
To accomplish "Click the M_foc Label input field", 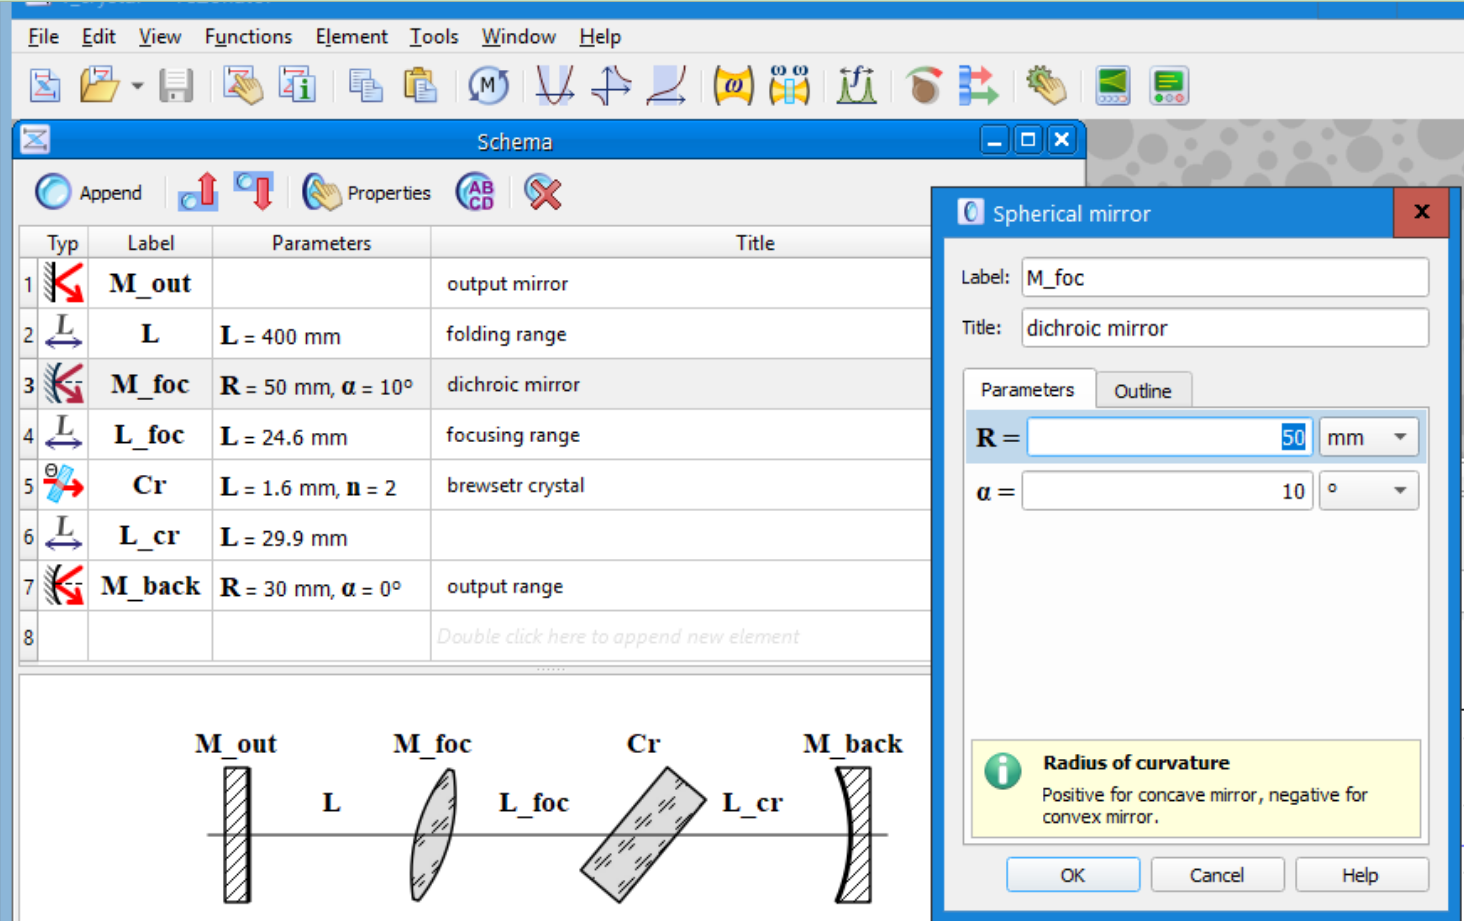I will point(1224,277).
